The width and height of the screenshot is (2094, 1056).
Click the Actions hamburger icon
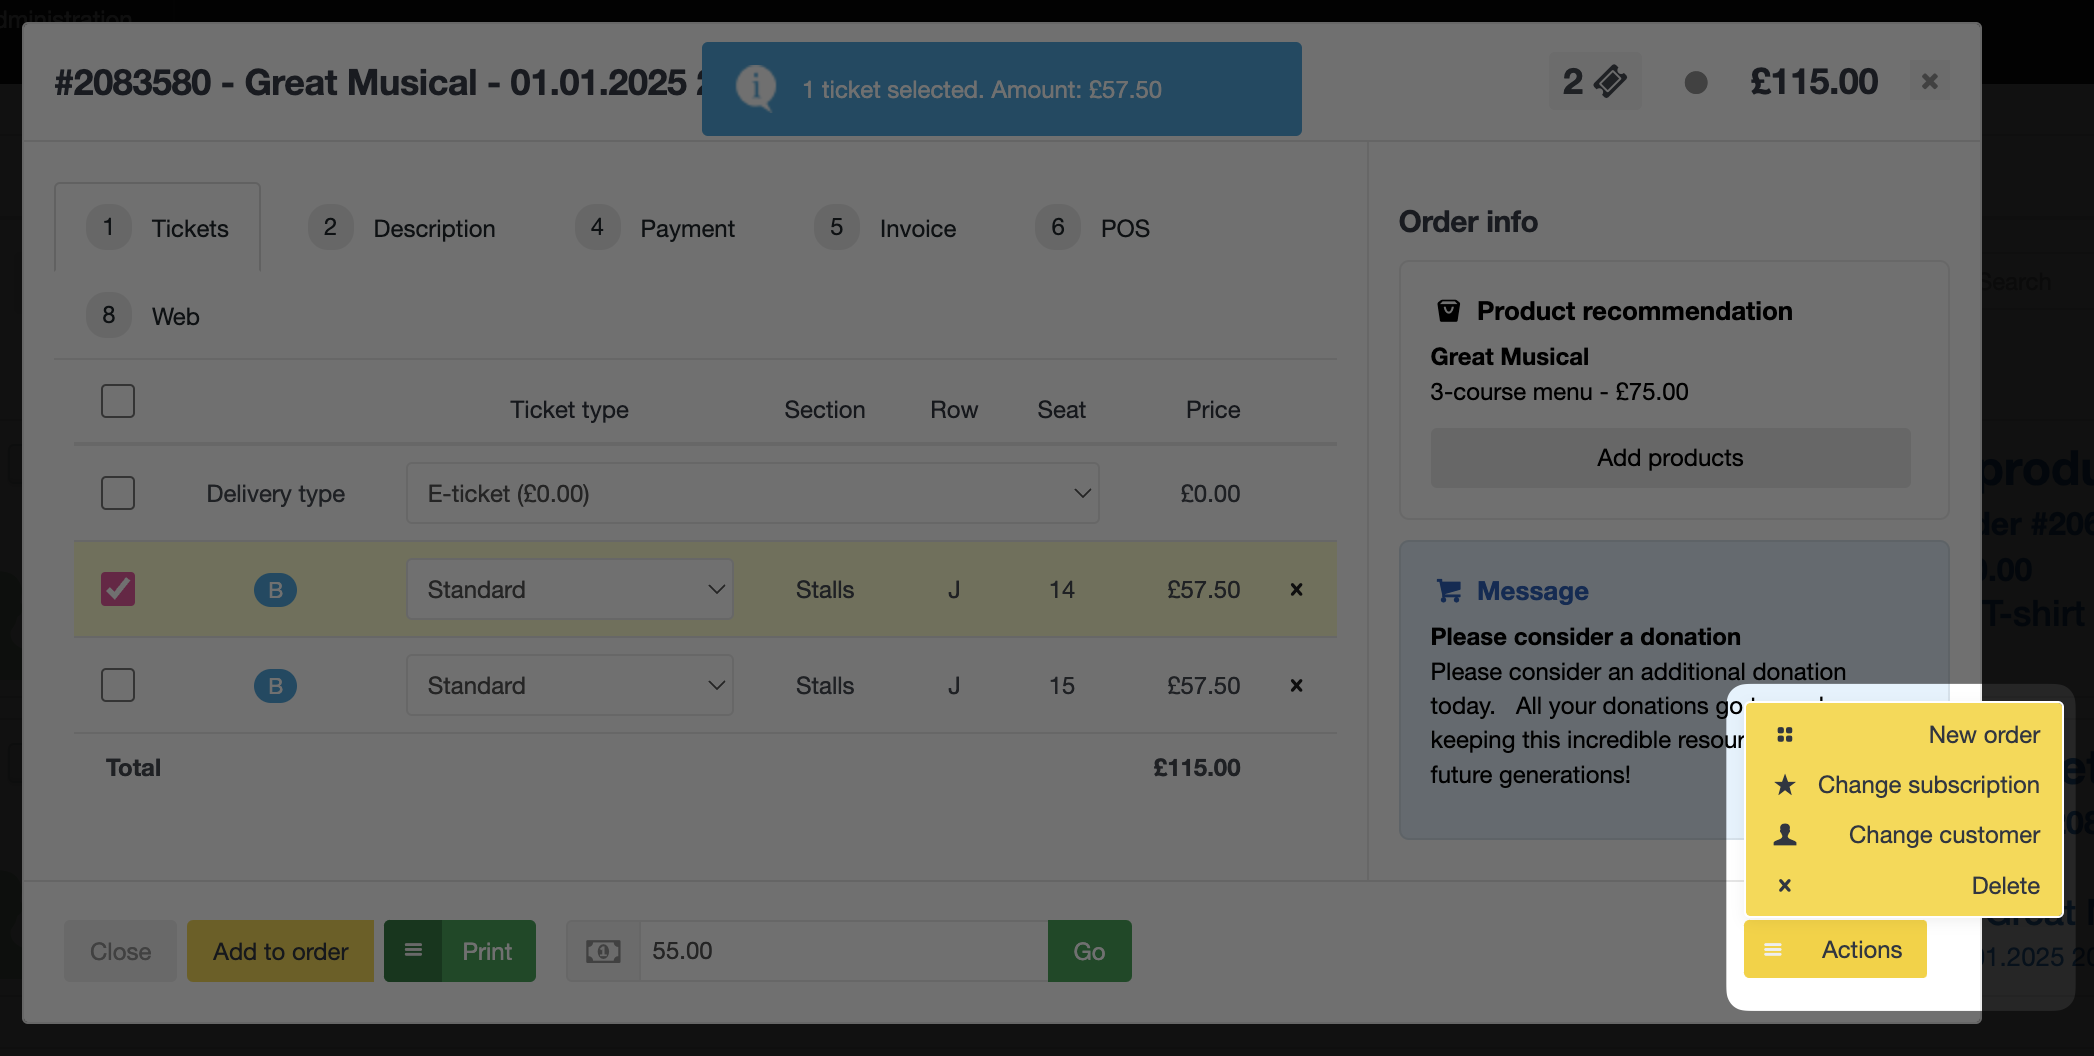pyautogui.click(x=1773, y=949)
